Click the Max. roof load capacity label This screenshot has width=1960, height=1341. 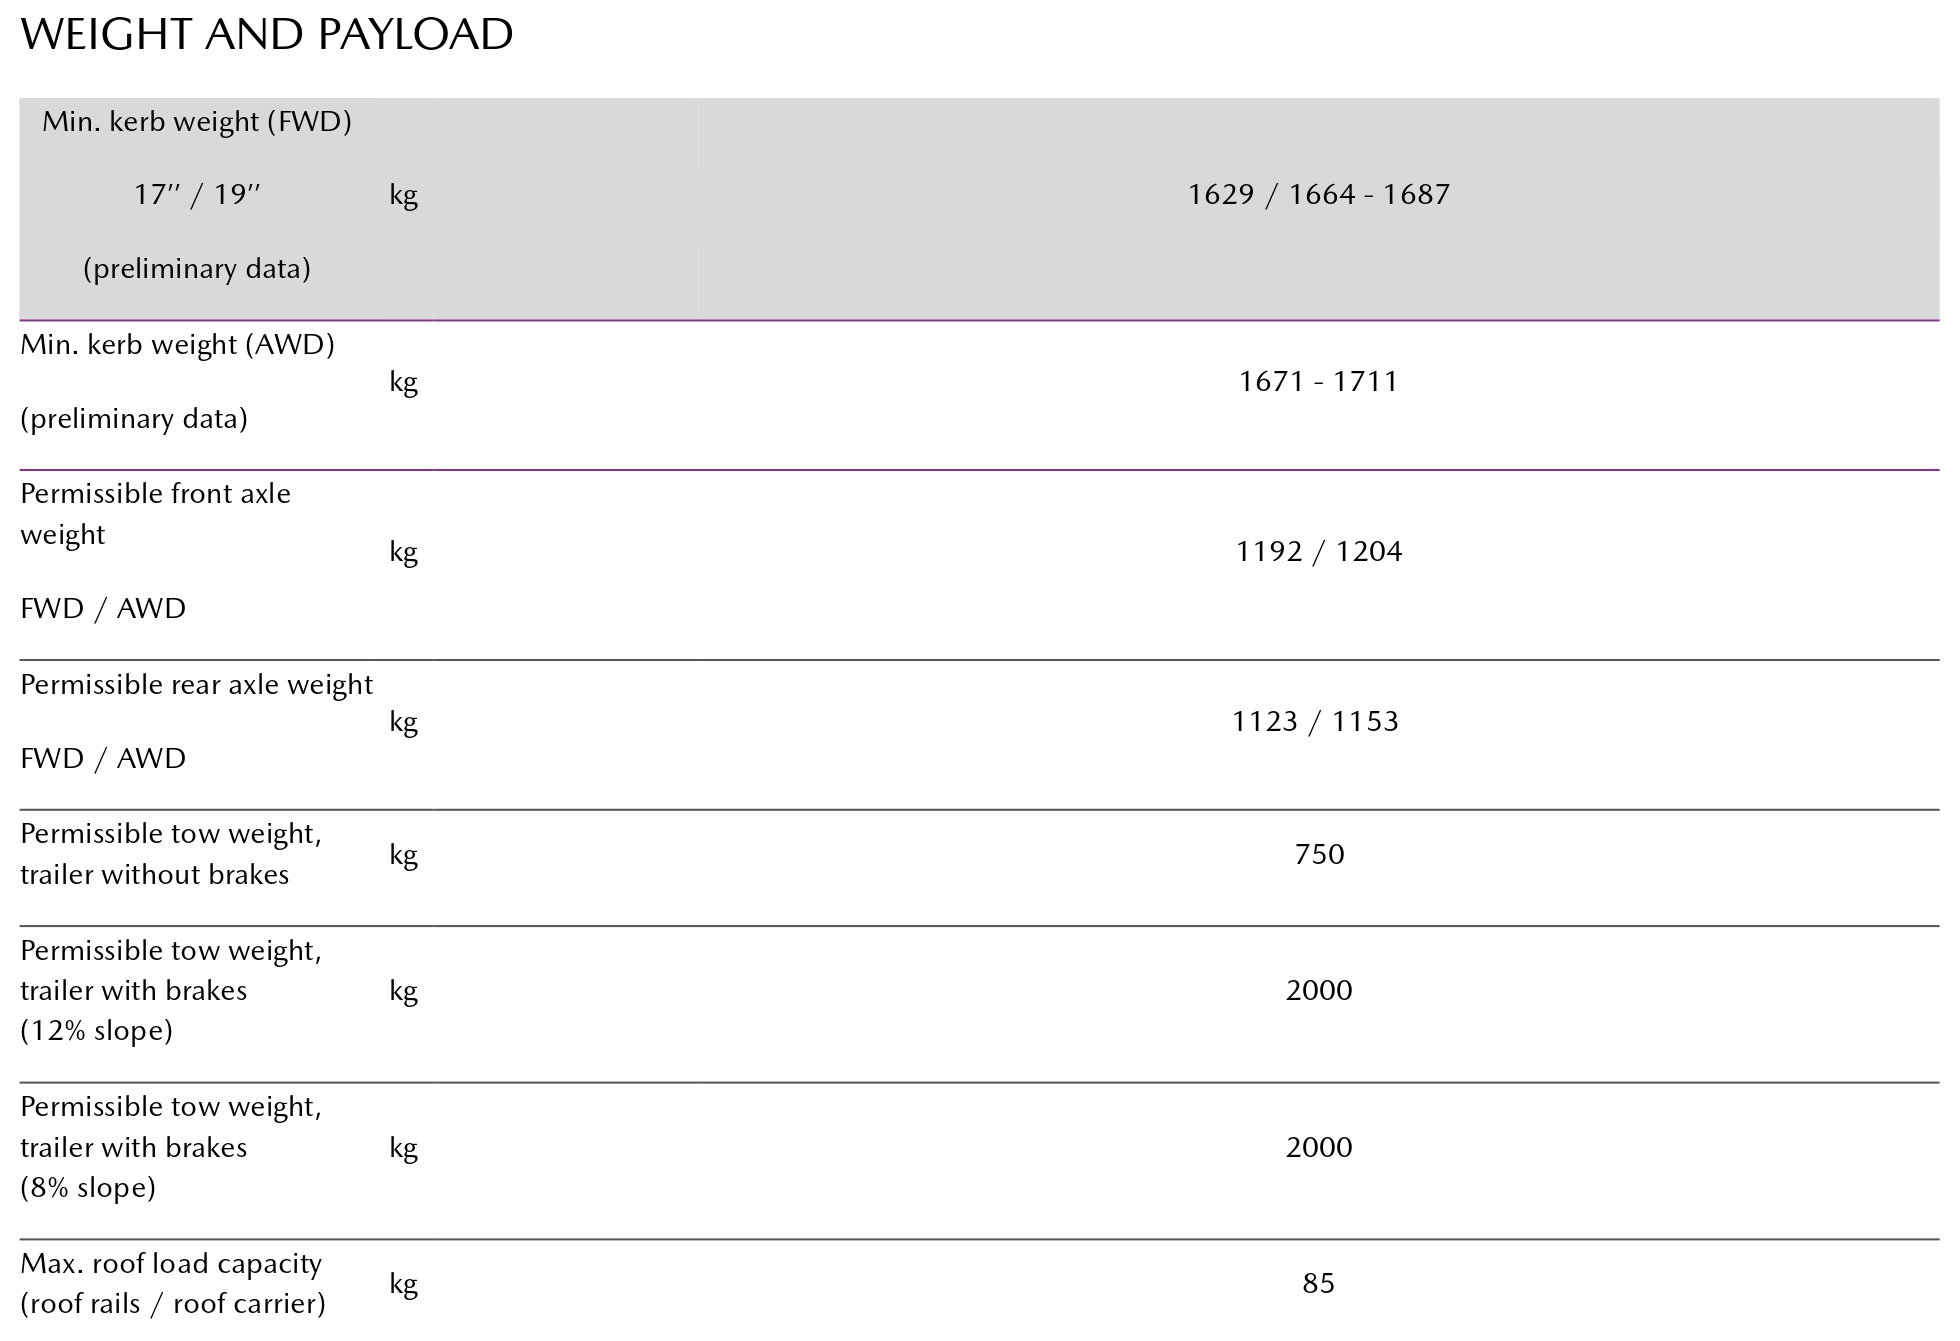click(171, 1264)
